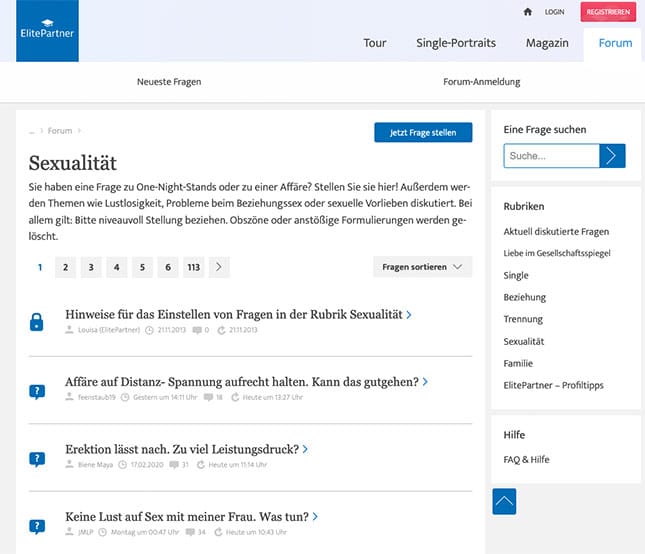Click the home icon in top bar
Image resolution: width=645 pixels, height=554 pixels.
pos(528,12)
